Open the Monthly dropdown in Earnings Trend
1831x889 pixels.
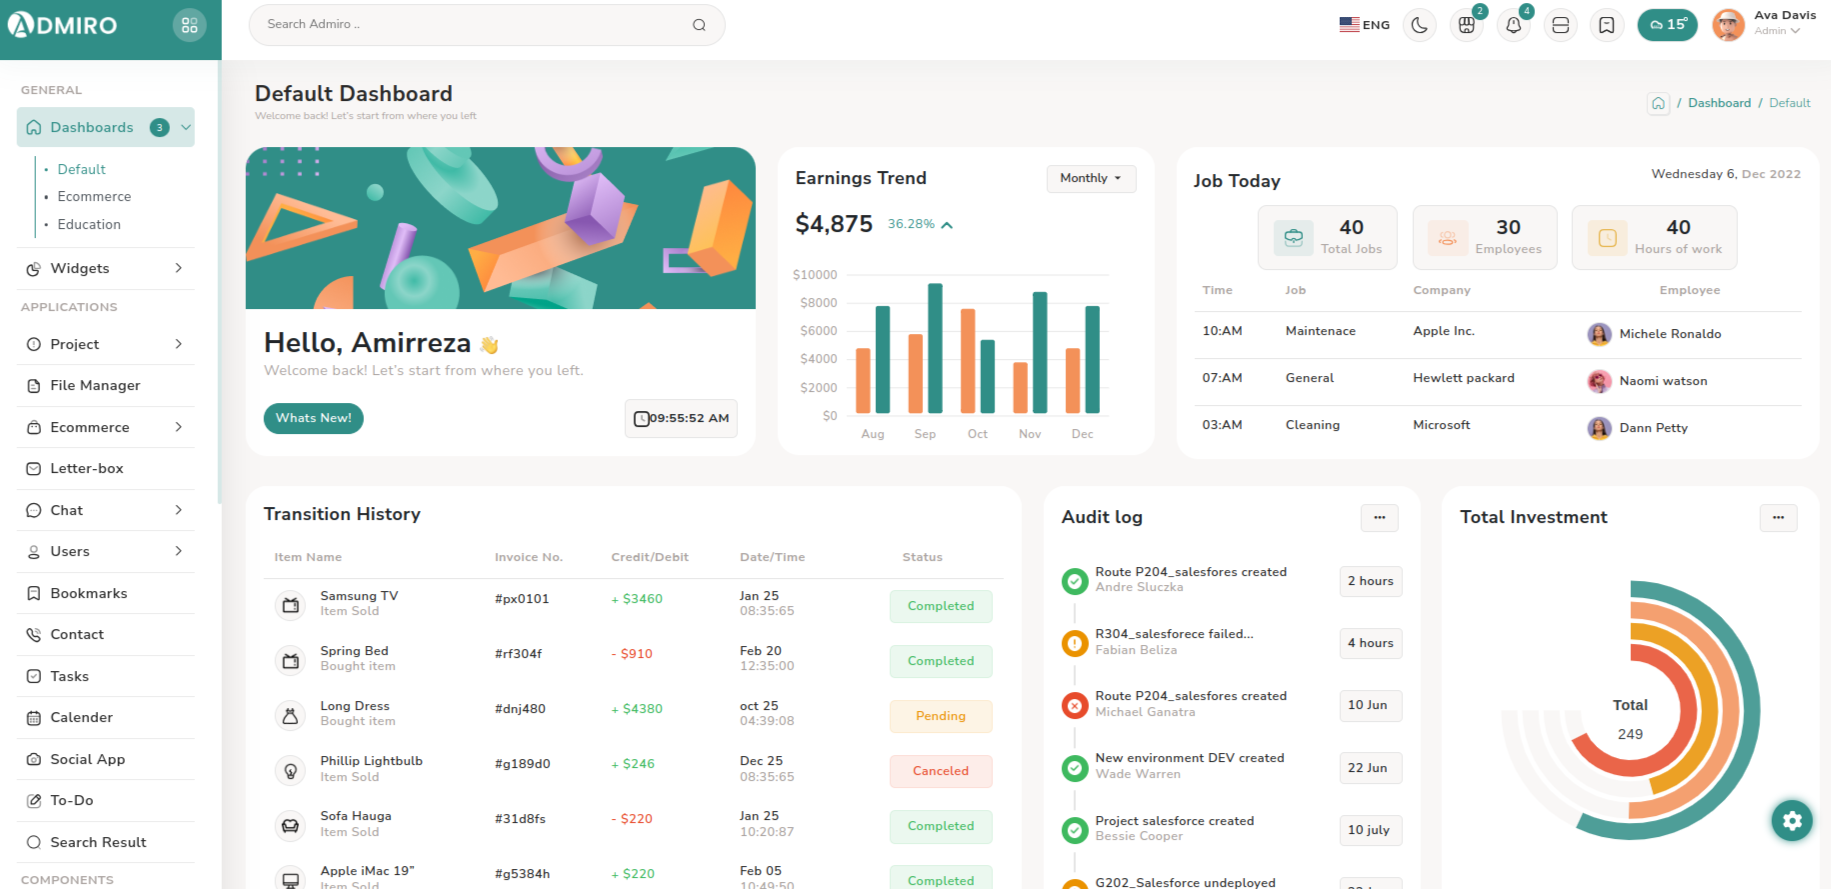(1090, 178)
